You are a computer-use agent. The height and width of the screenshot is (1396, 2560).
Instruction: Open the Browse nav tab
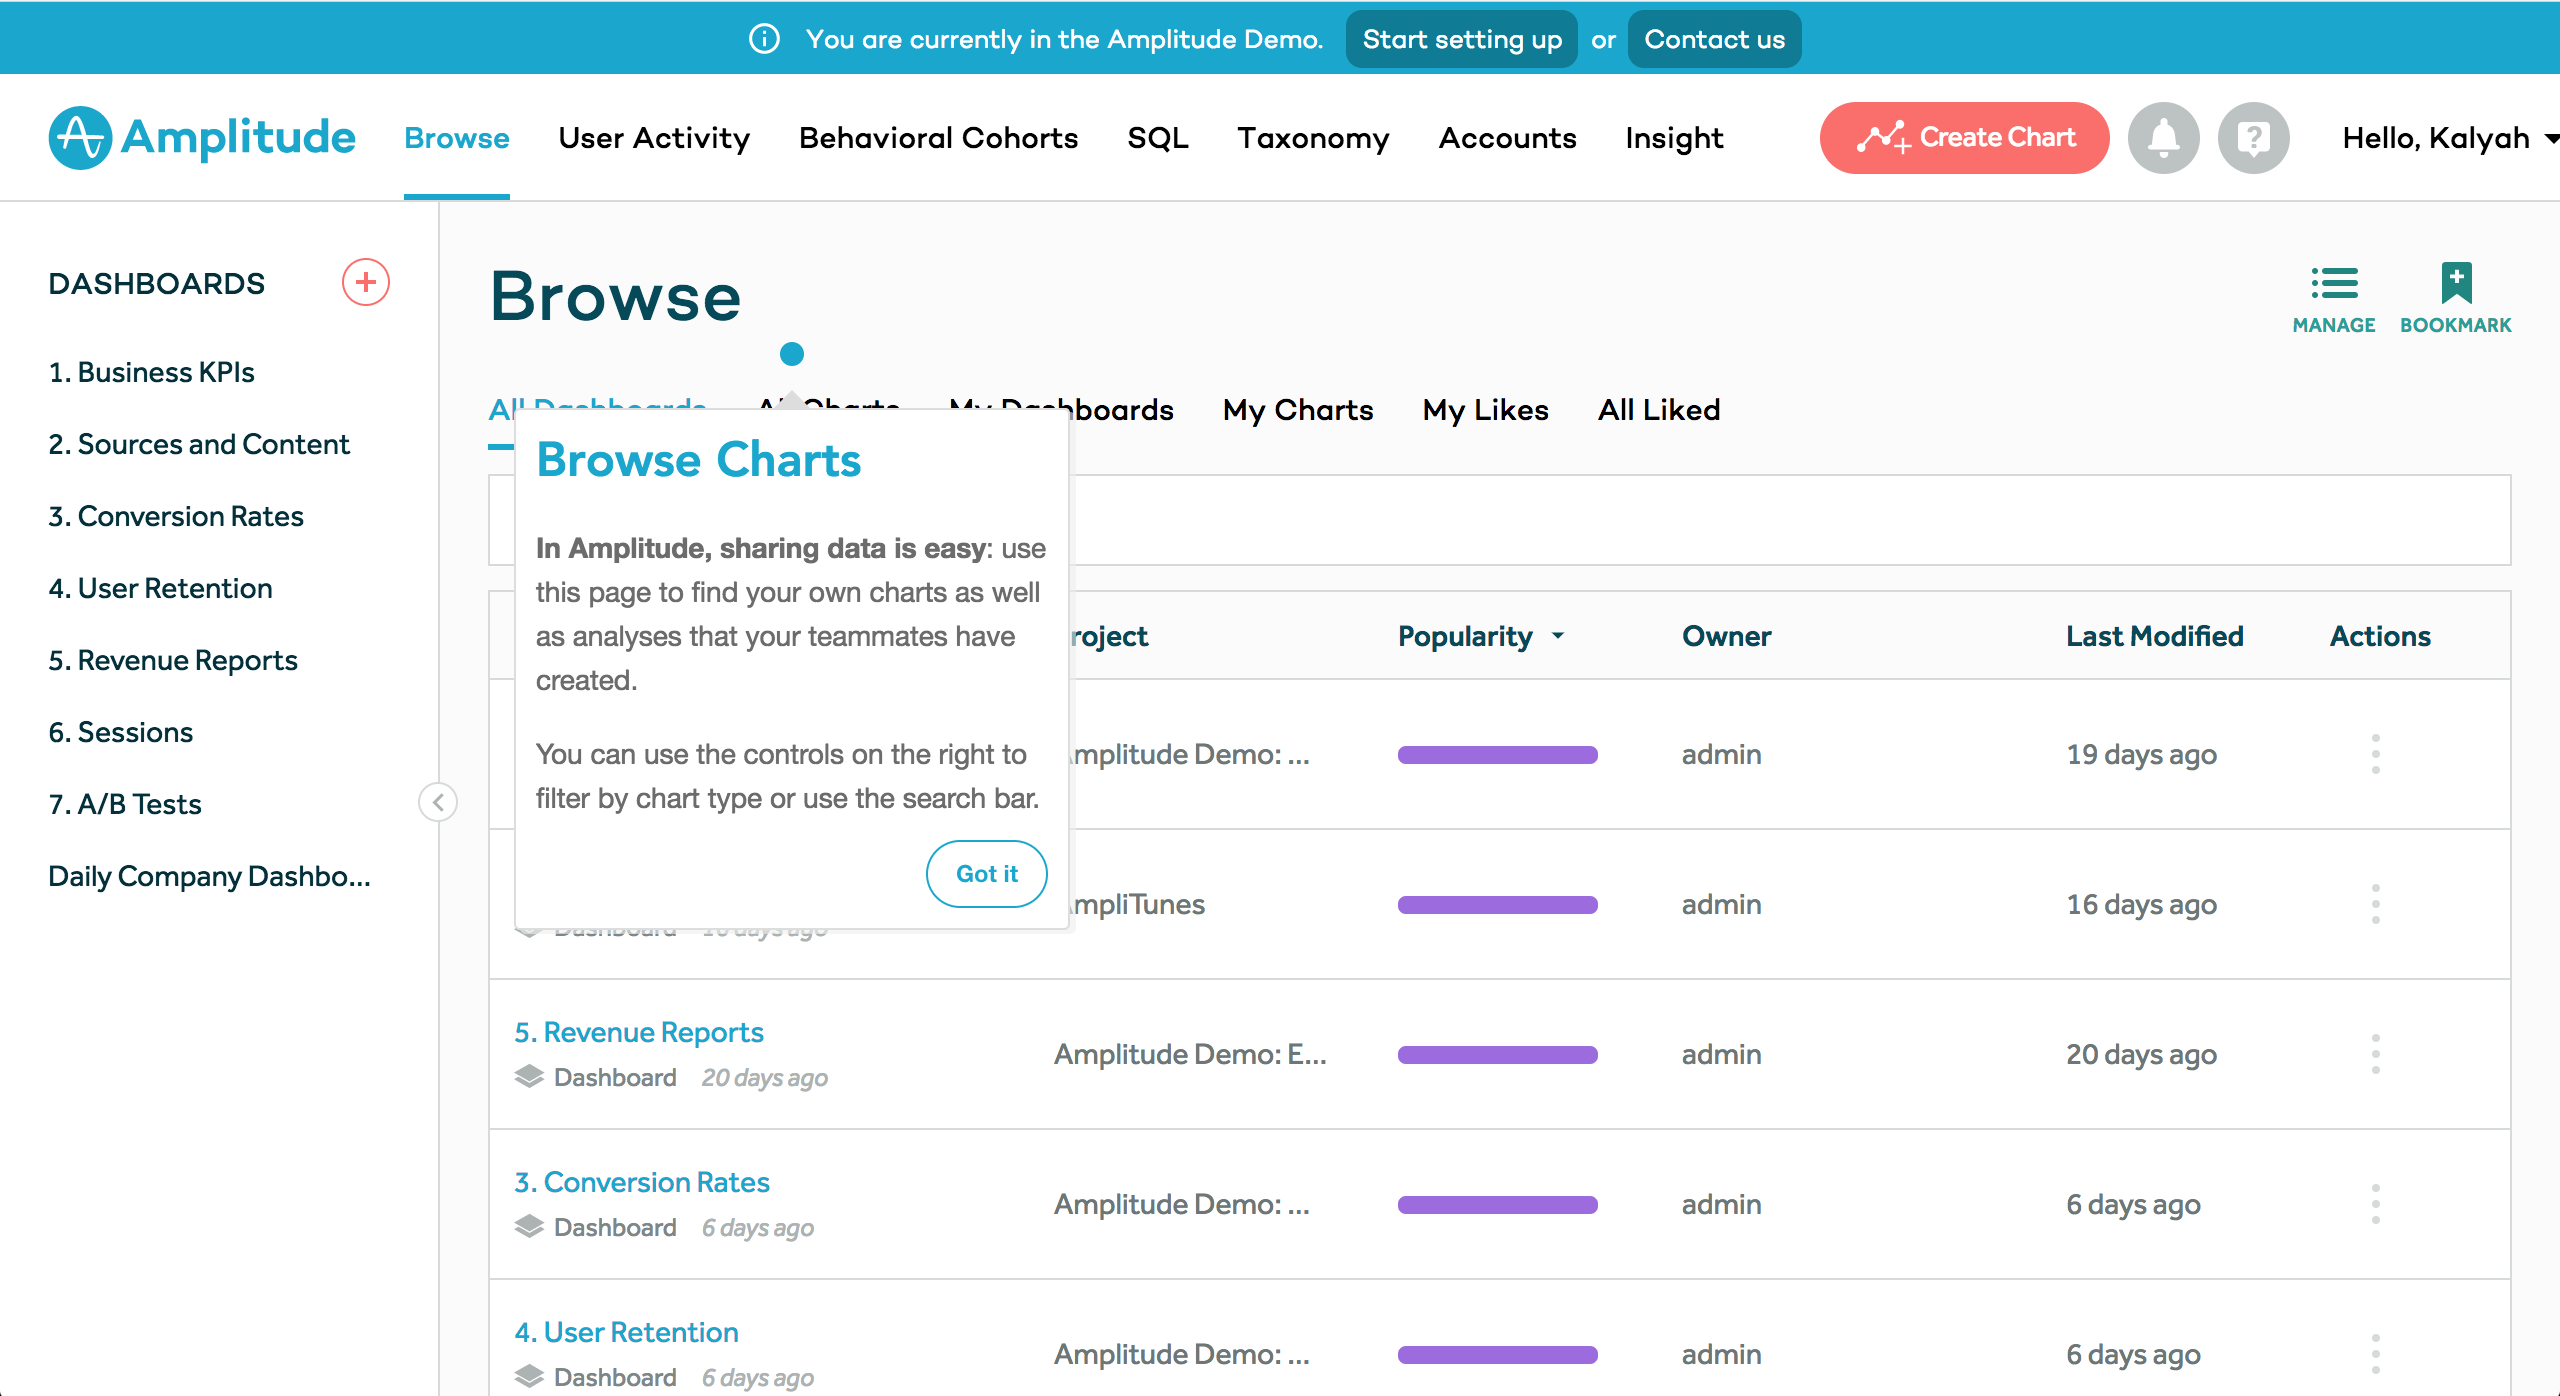(457, 138)
